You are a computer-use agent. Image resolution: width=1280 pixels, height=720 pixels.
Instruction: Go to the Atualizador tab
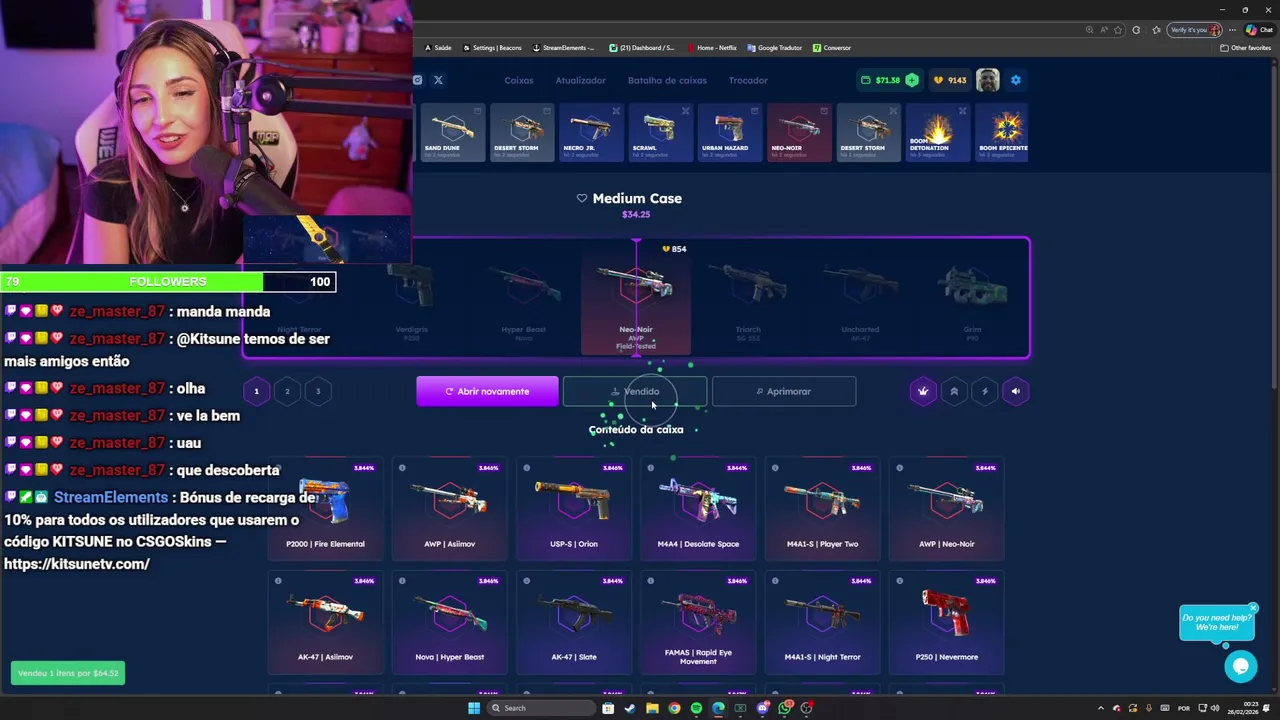click(x=581, y=80)
